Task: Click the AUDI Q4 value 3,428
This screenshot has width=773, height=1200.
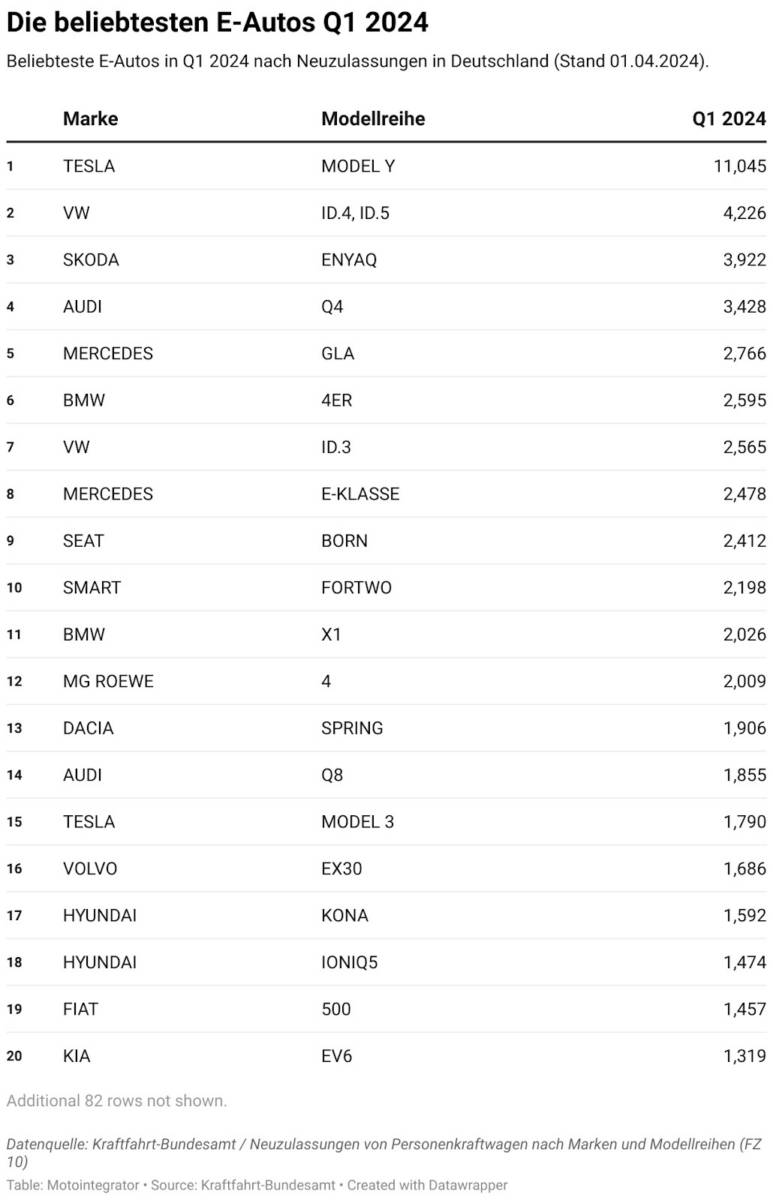Action: click(x=741, y=307)
